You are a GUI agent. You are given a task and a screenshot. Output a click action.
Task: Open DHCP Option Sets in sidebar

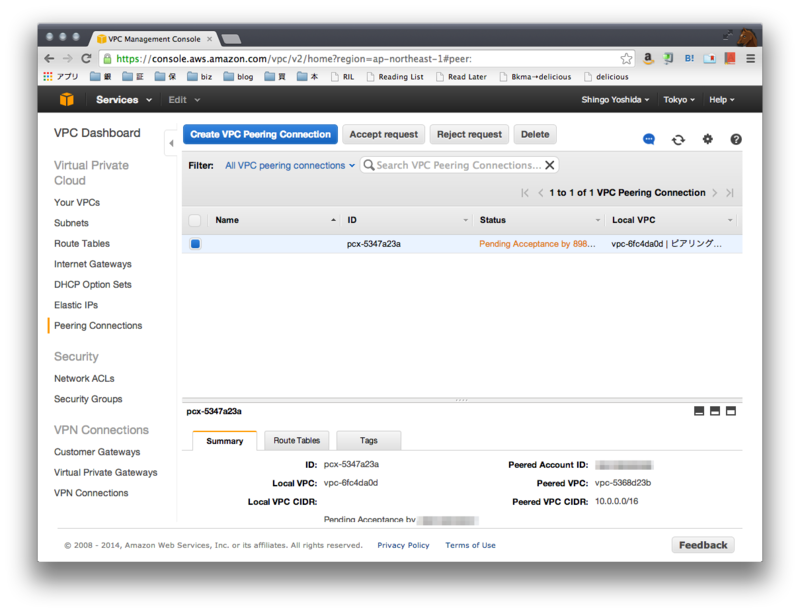click(x=93, y=284)
